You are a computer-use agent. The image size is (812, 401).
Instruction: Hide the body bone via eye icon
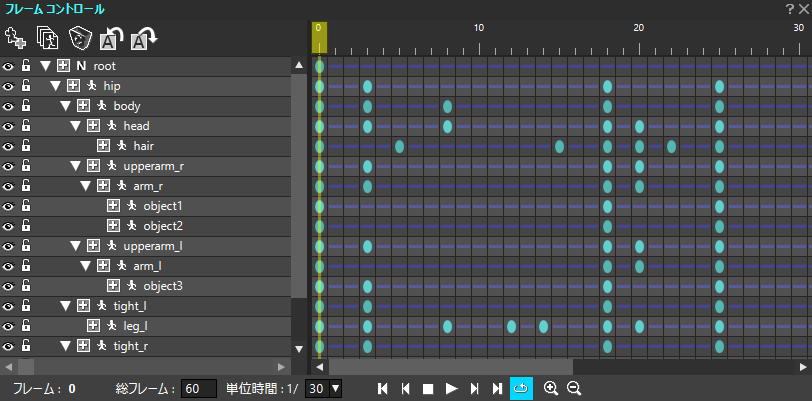[8, 106]
